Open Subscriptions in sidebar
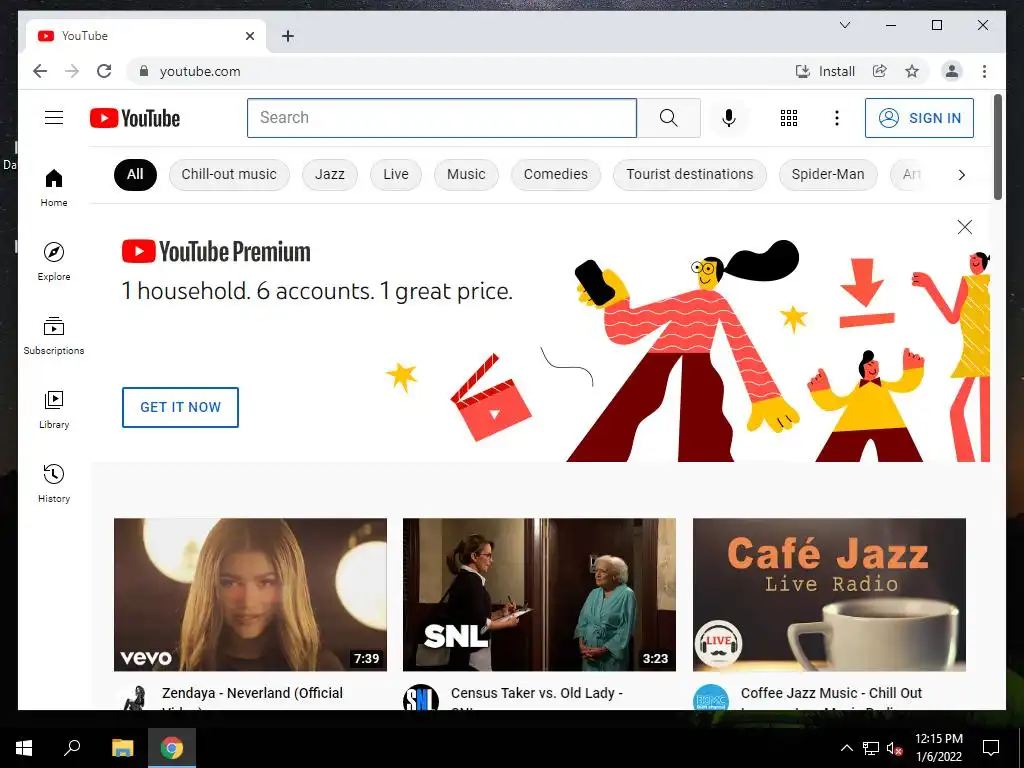1024x768 pixels. [x=54, y=336]
